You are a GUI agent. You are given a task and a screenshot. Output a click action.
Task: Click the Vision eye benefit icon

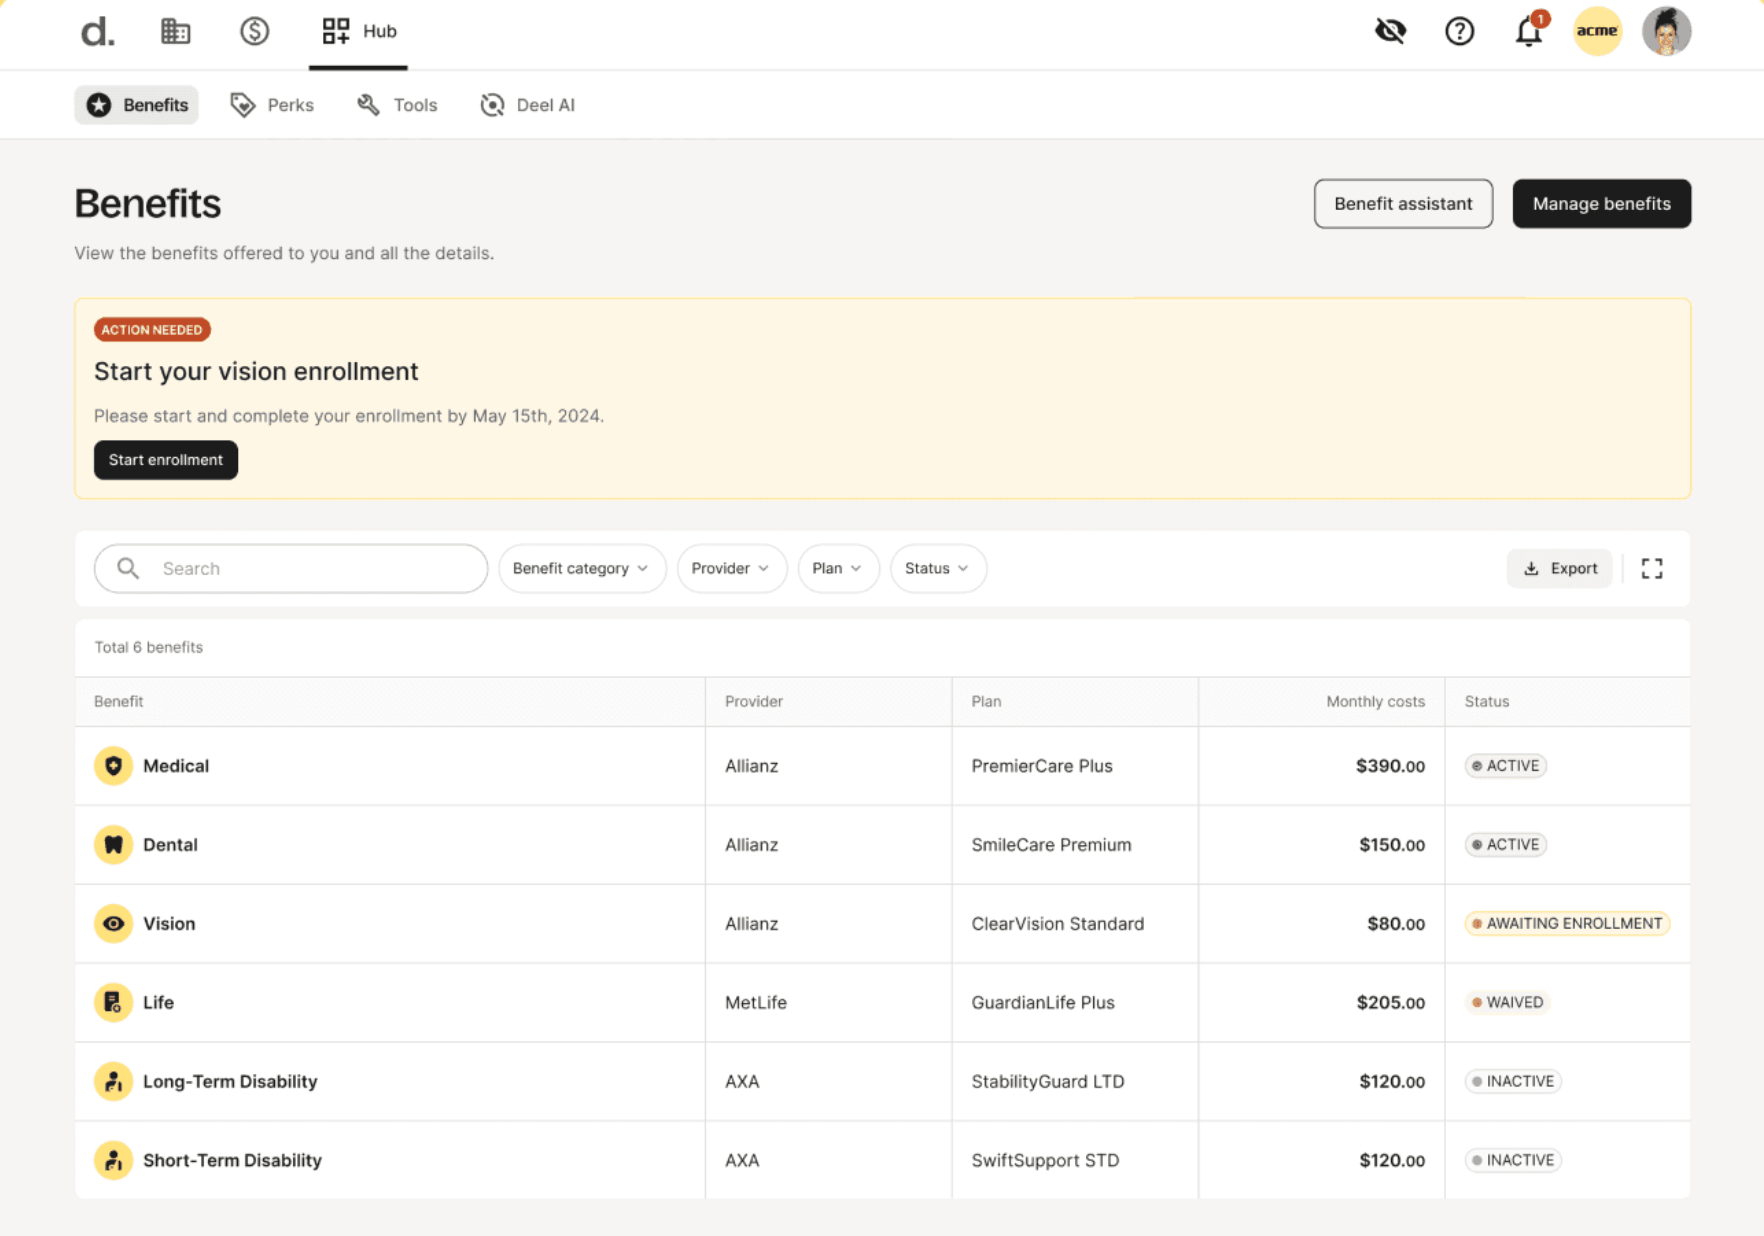[113, 923]
